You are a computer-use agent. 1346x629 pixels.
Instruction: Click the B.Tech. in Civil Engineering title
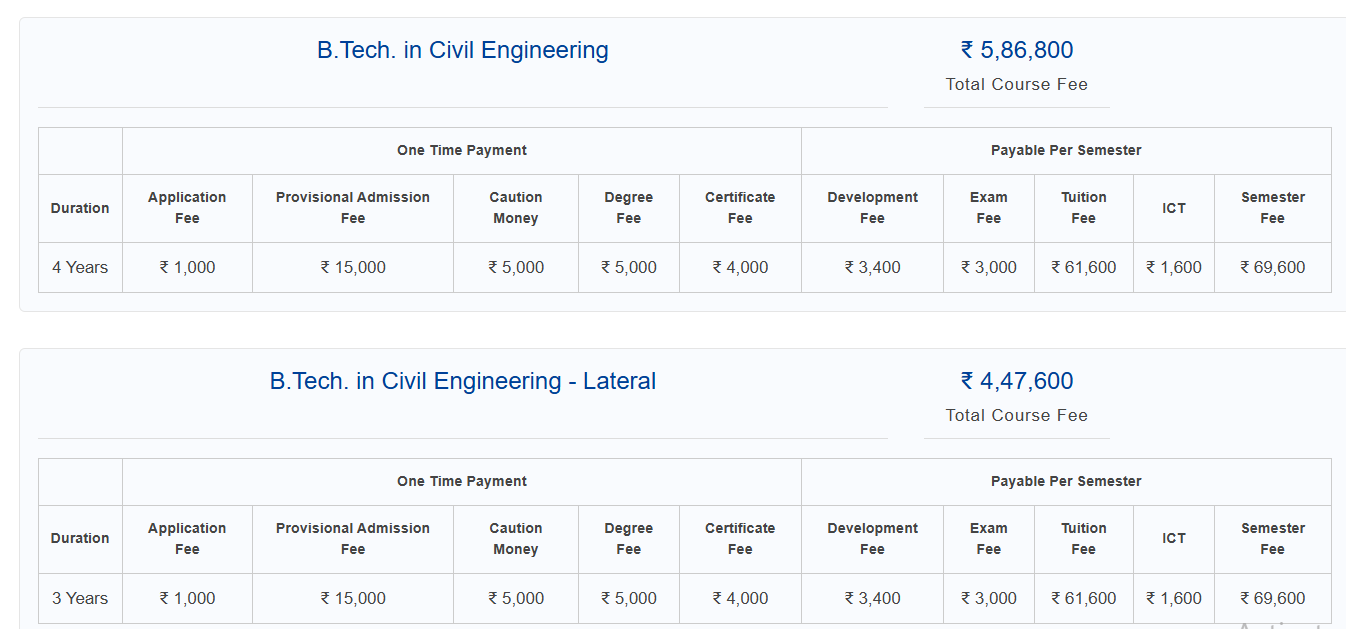[462, 50]
